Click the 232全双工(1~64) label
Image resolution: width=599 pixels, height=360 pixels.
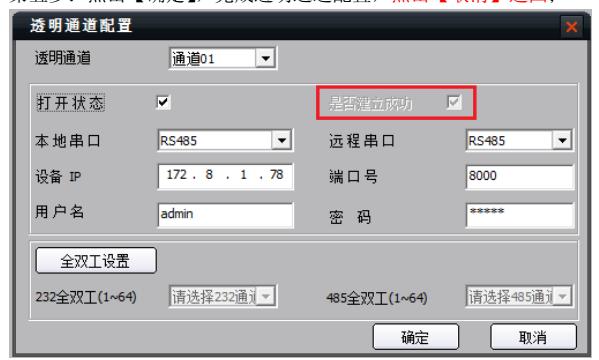[x=86, y=297]
